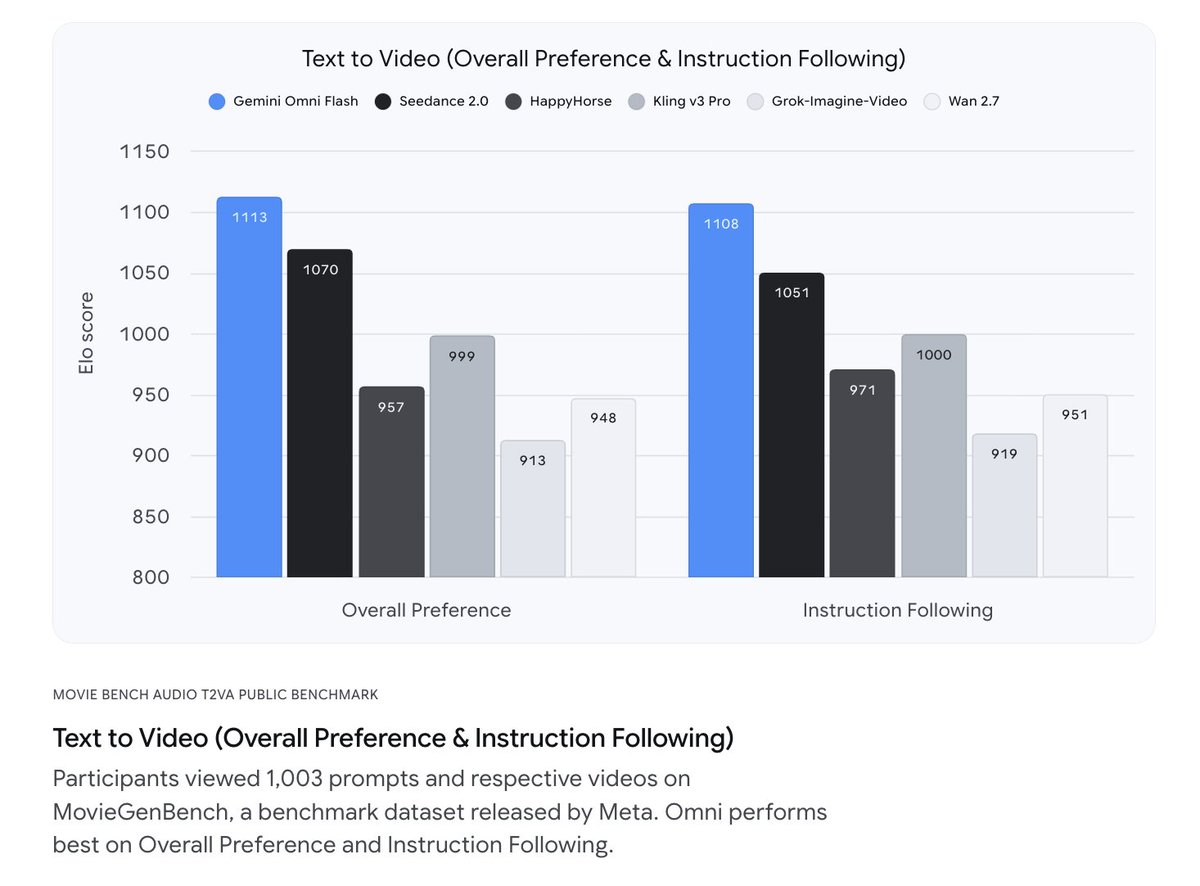
Task: Click the Instruction Following axis label
Action: pos(898,610)
